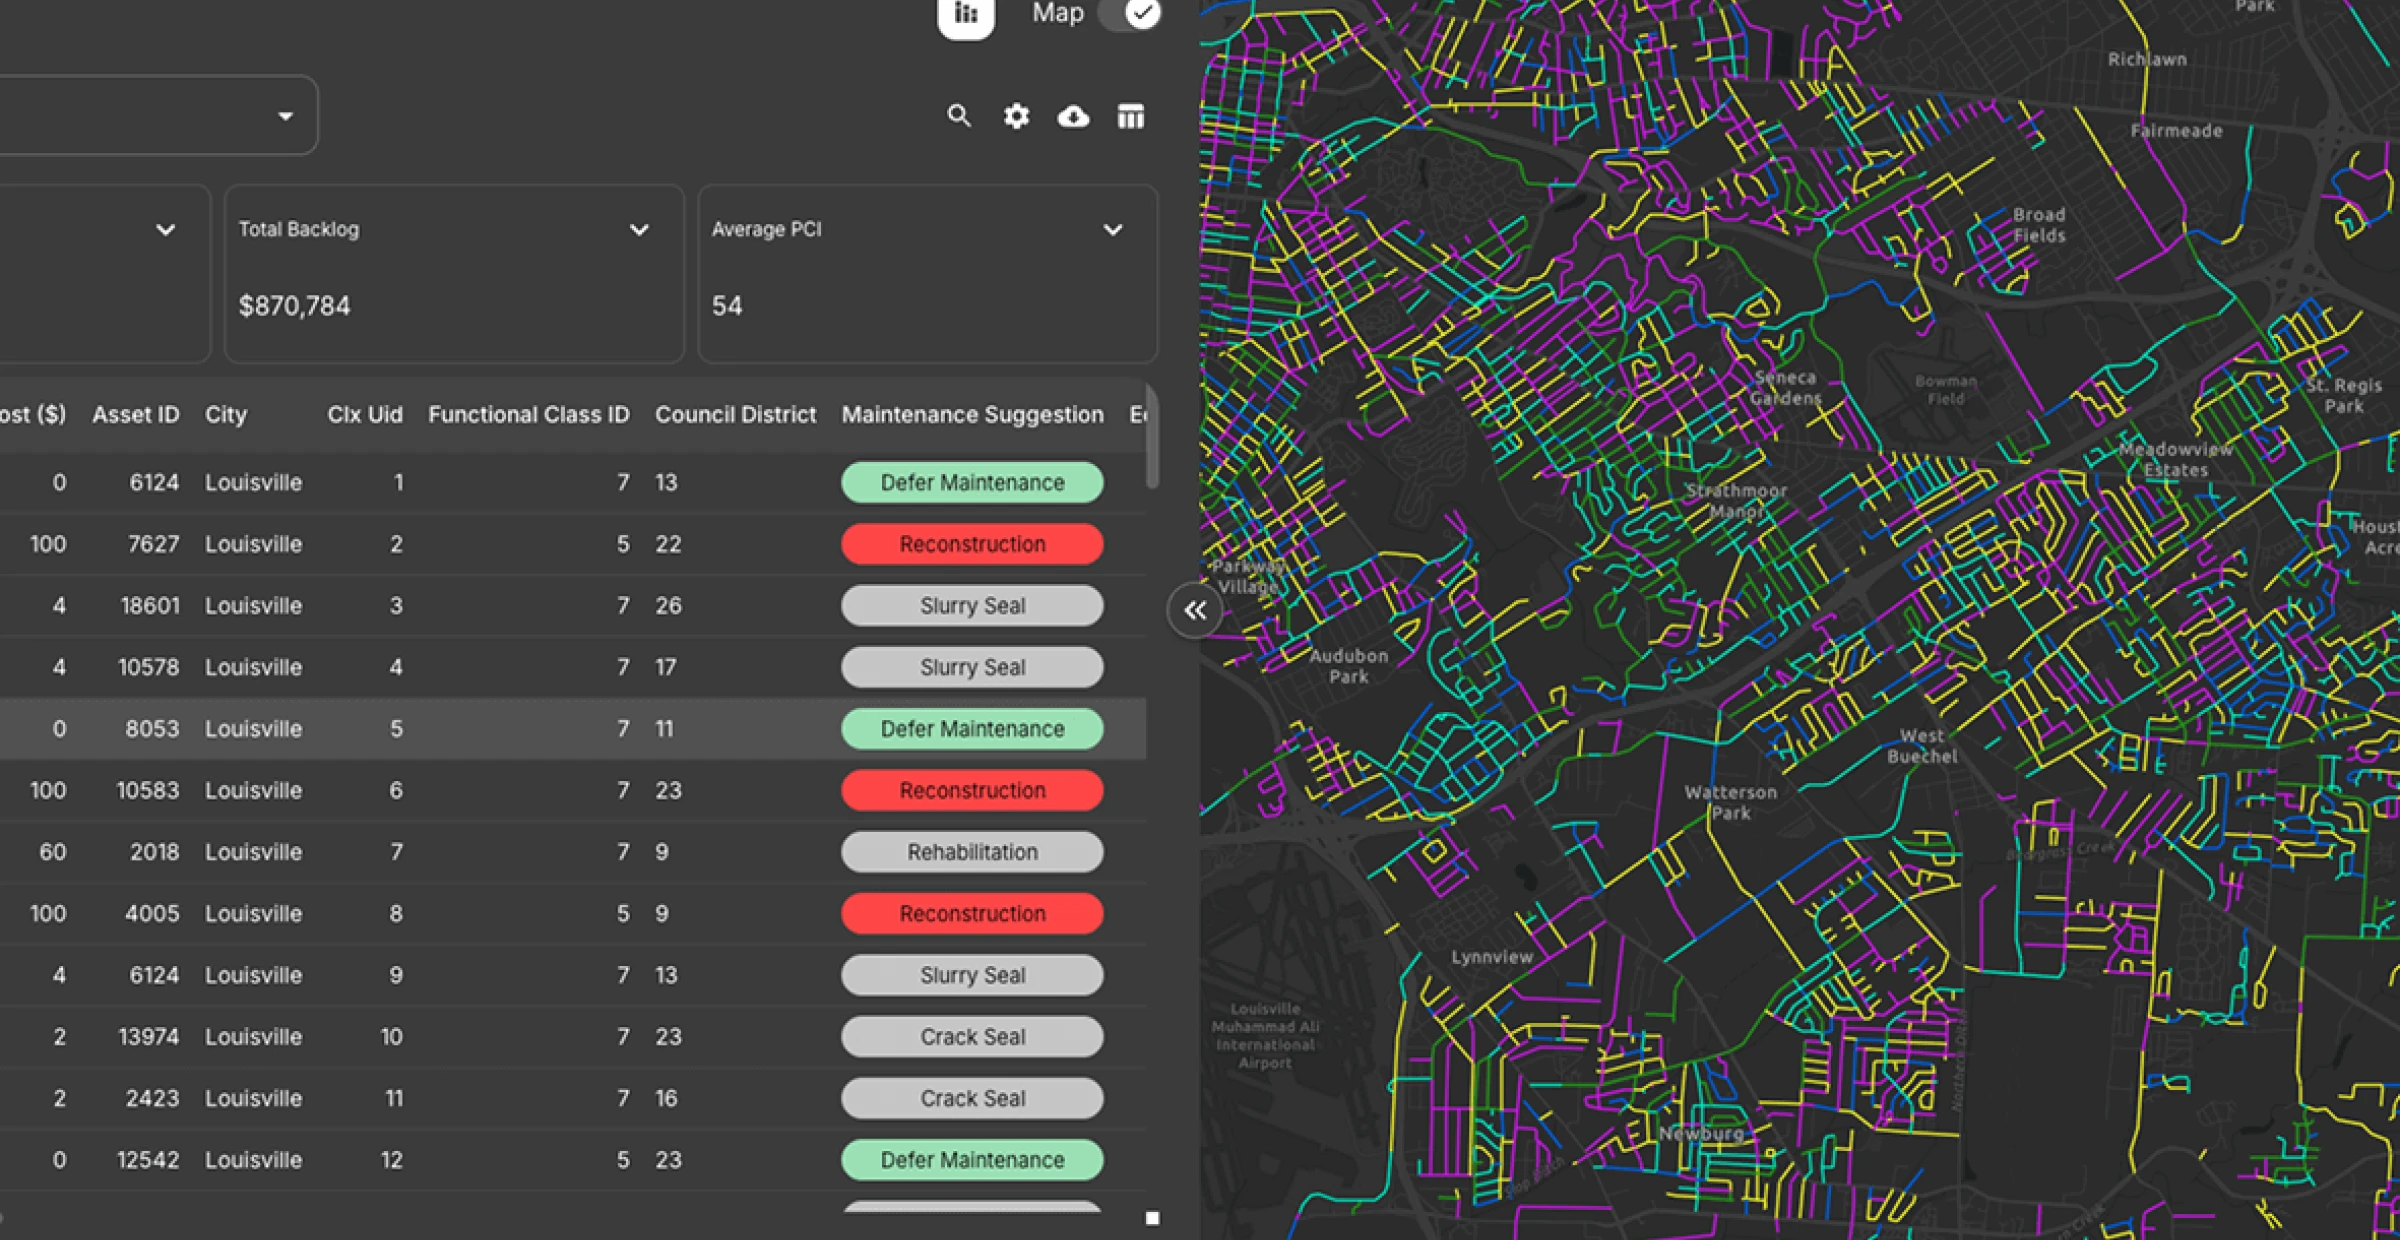This screenshot has width=2400, height=1240.
Task: Click Rehabilitation tag for asset 2018
Action: pyautogui.click(x=972, y=852)
